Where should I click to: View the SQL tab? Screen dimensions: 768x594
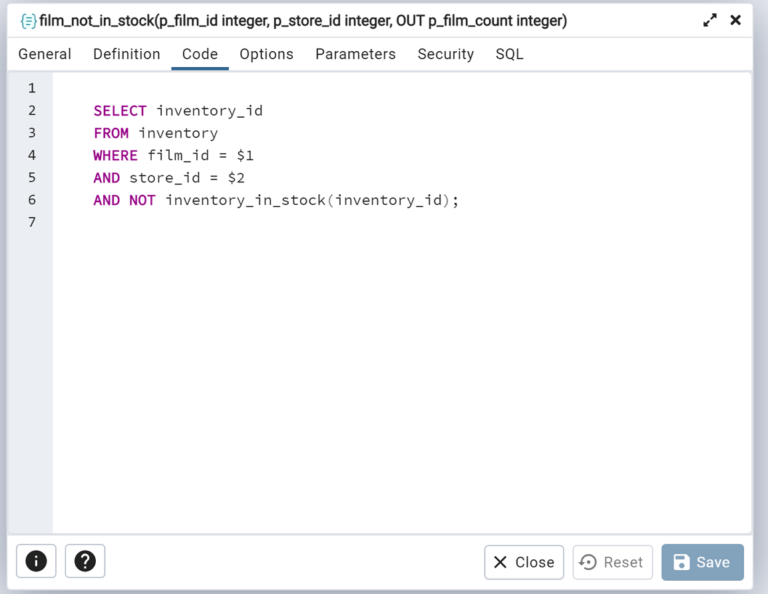[x=509, y=54]
